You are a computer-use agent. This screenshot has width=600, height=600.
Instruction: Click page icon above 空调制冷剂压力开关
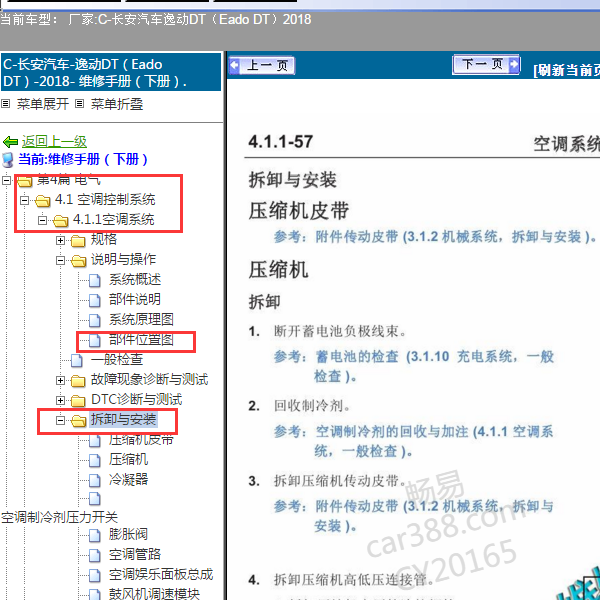point(95,499)
